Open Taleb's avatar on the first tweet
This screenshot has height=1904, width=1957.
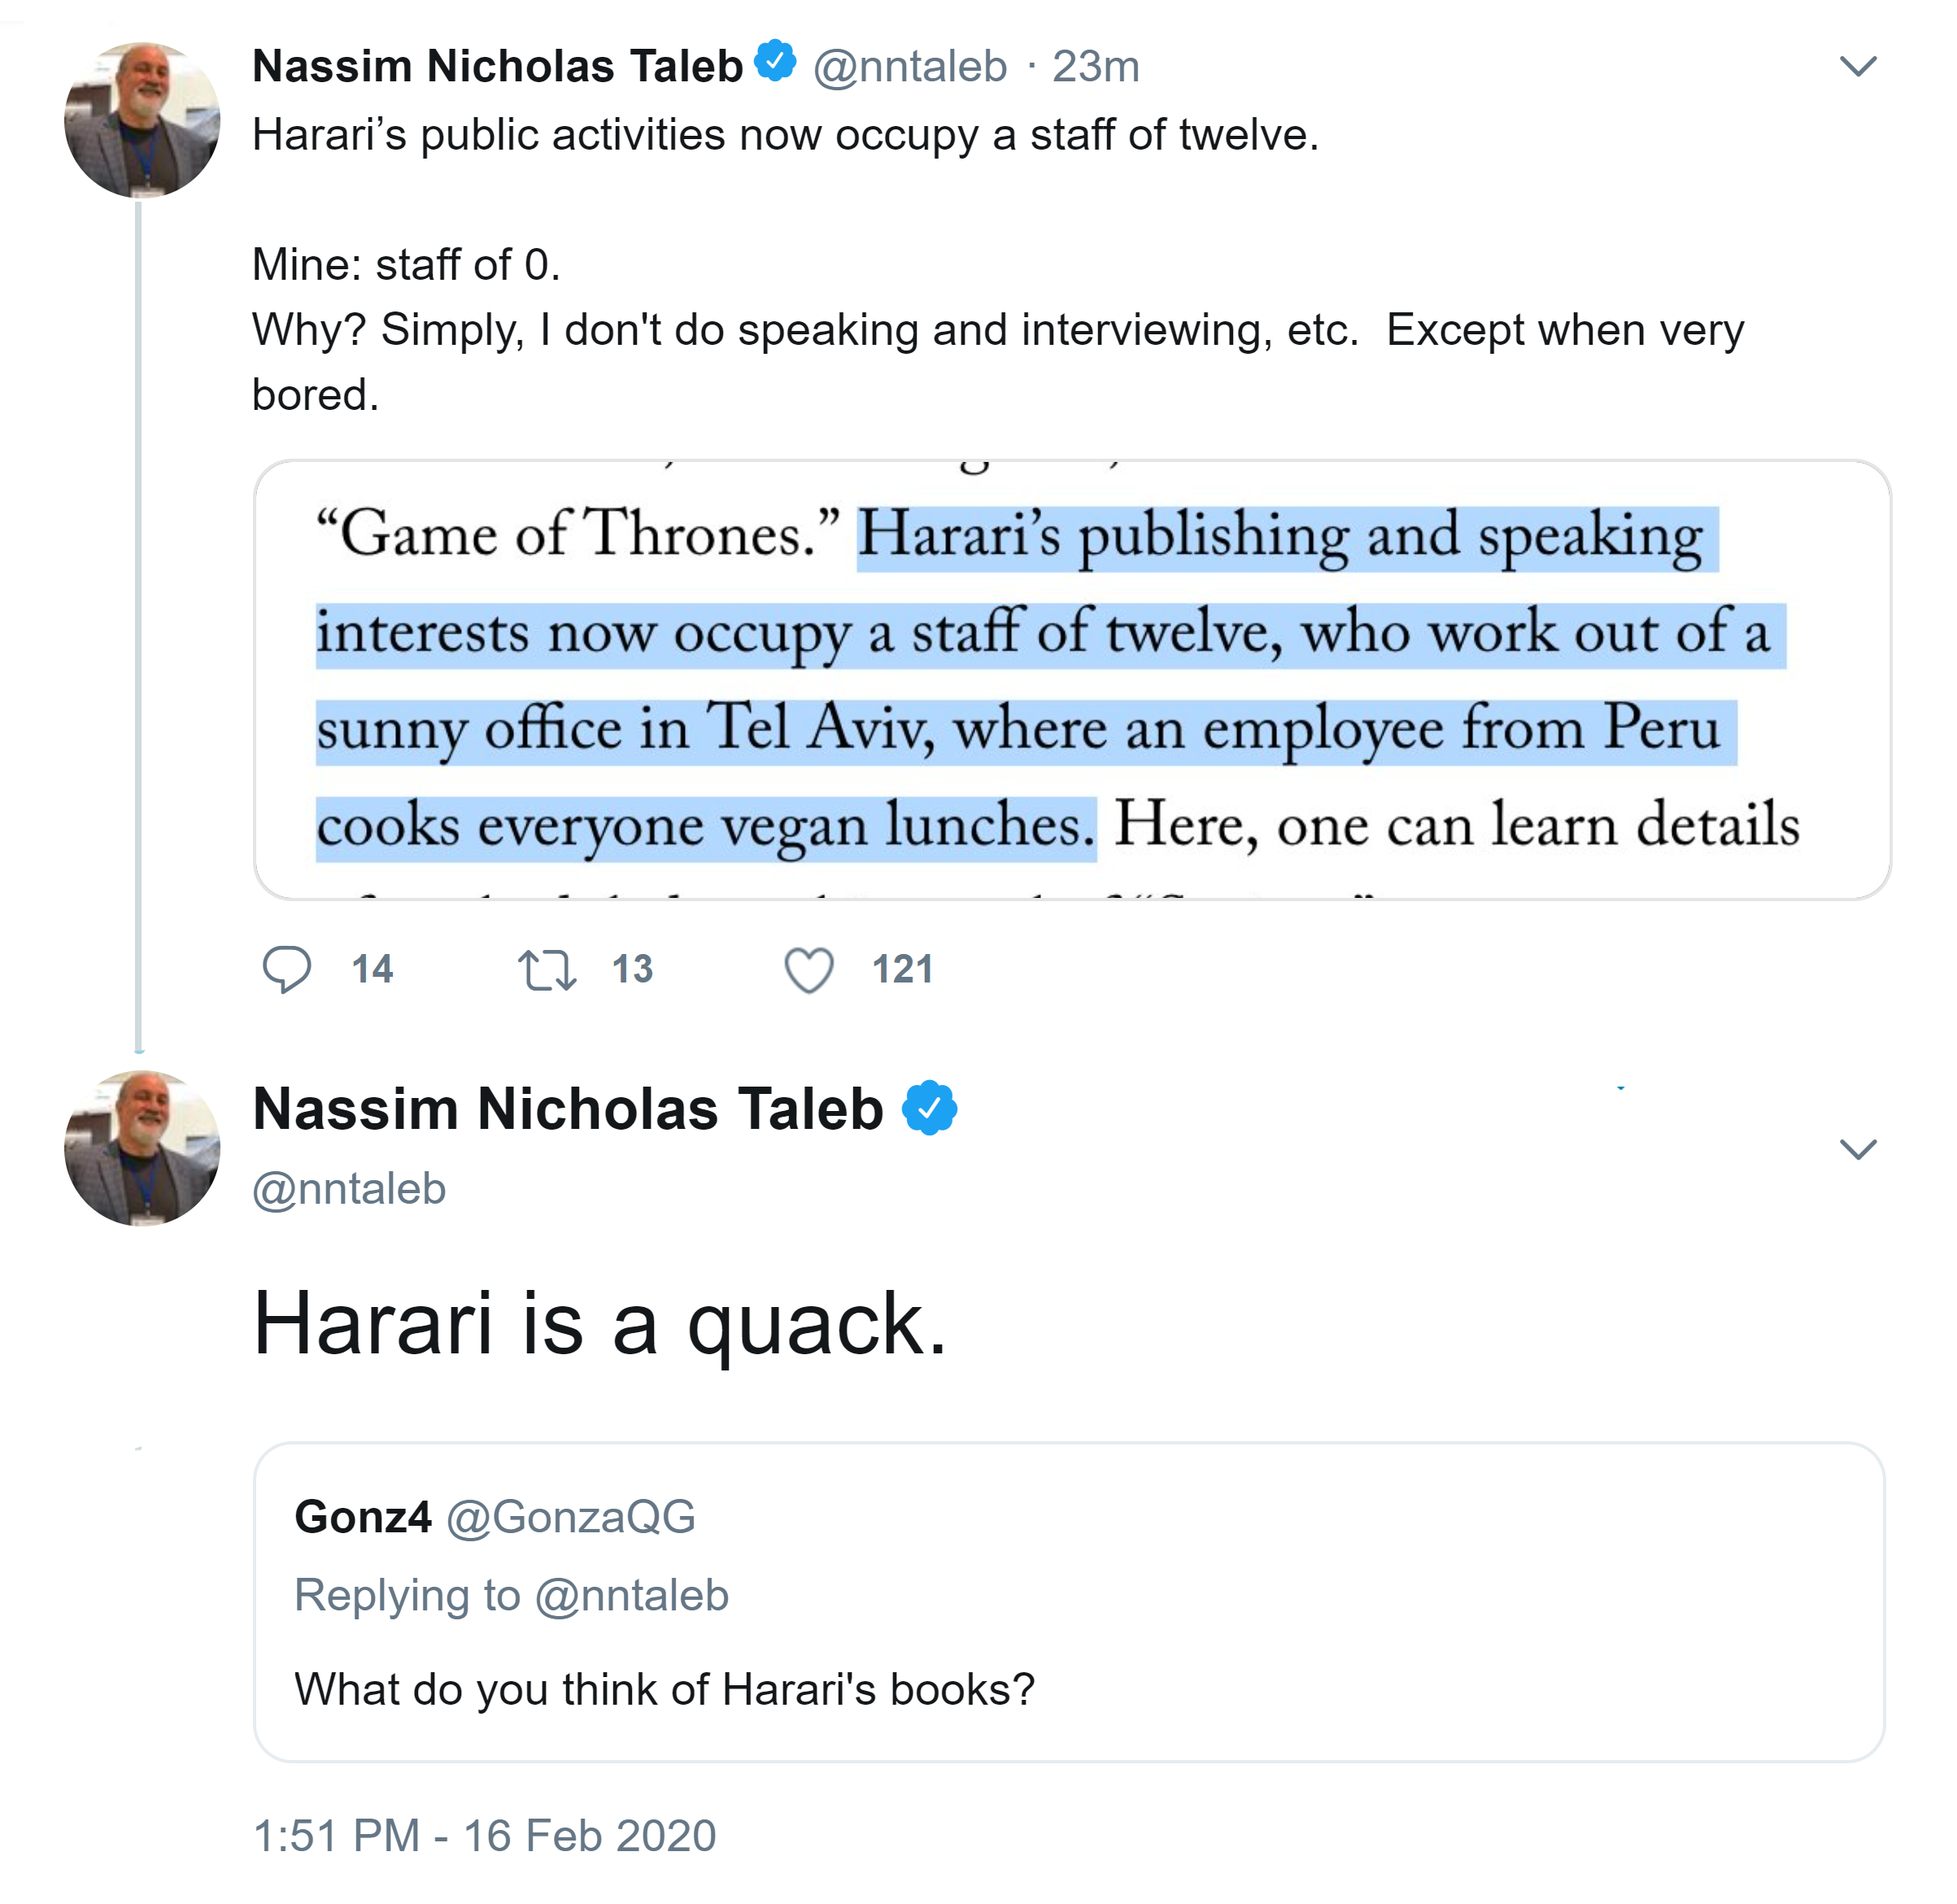click(142, 120)
